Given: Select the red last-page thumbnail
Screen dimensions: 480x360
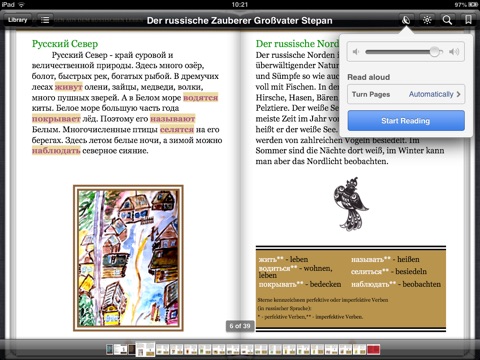Looking at the screenshot, I should [x=373, y=350].
